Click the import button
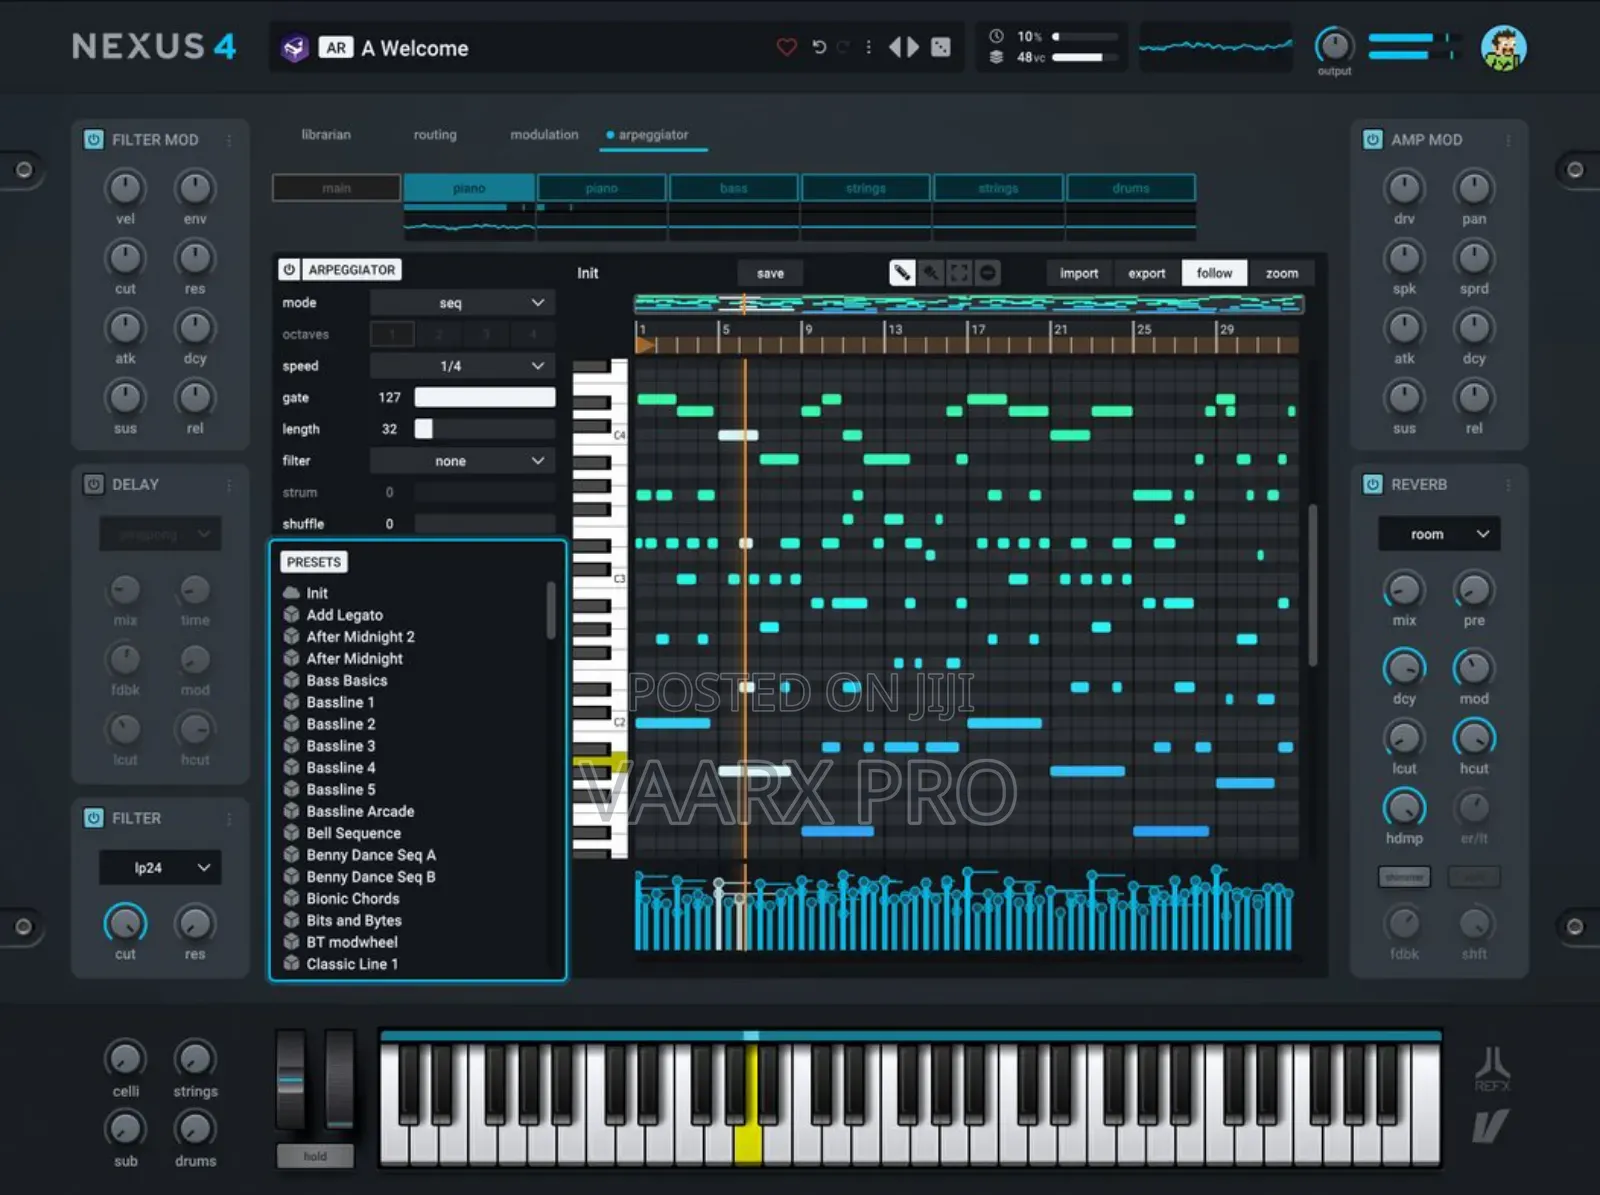Image resolution: width=1600 pixels, height=1195 pixels. point(1079,273)
